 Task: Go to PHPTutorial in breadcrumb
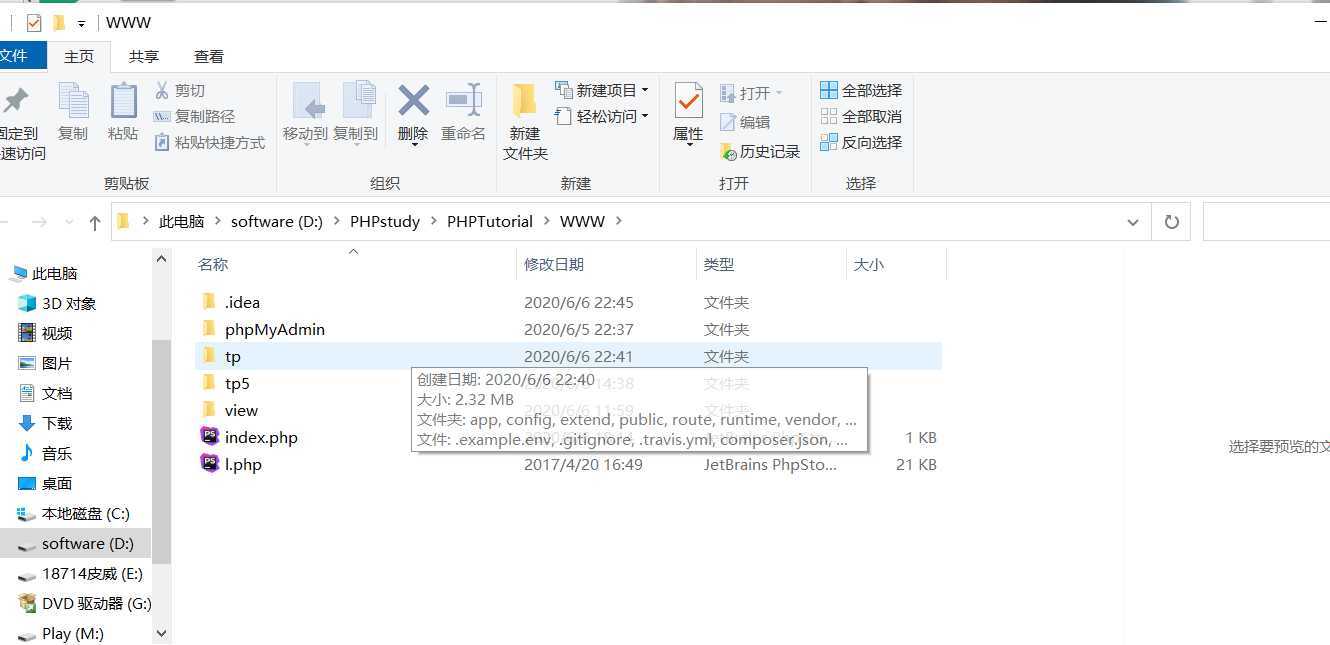pyautogui.click(x=490, y=221)
